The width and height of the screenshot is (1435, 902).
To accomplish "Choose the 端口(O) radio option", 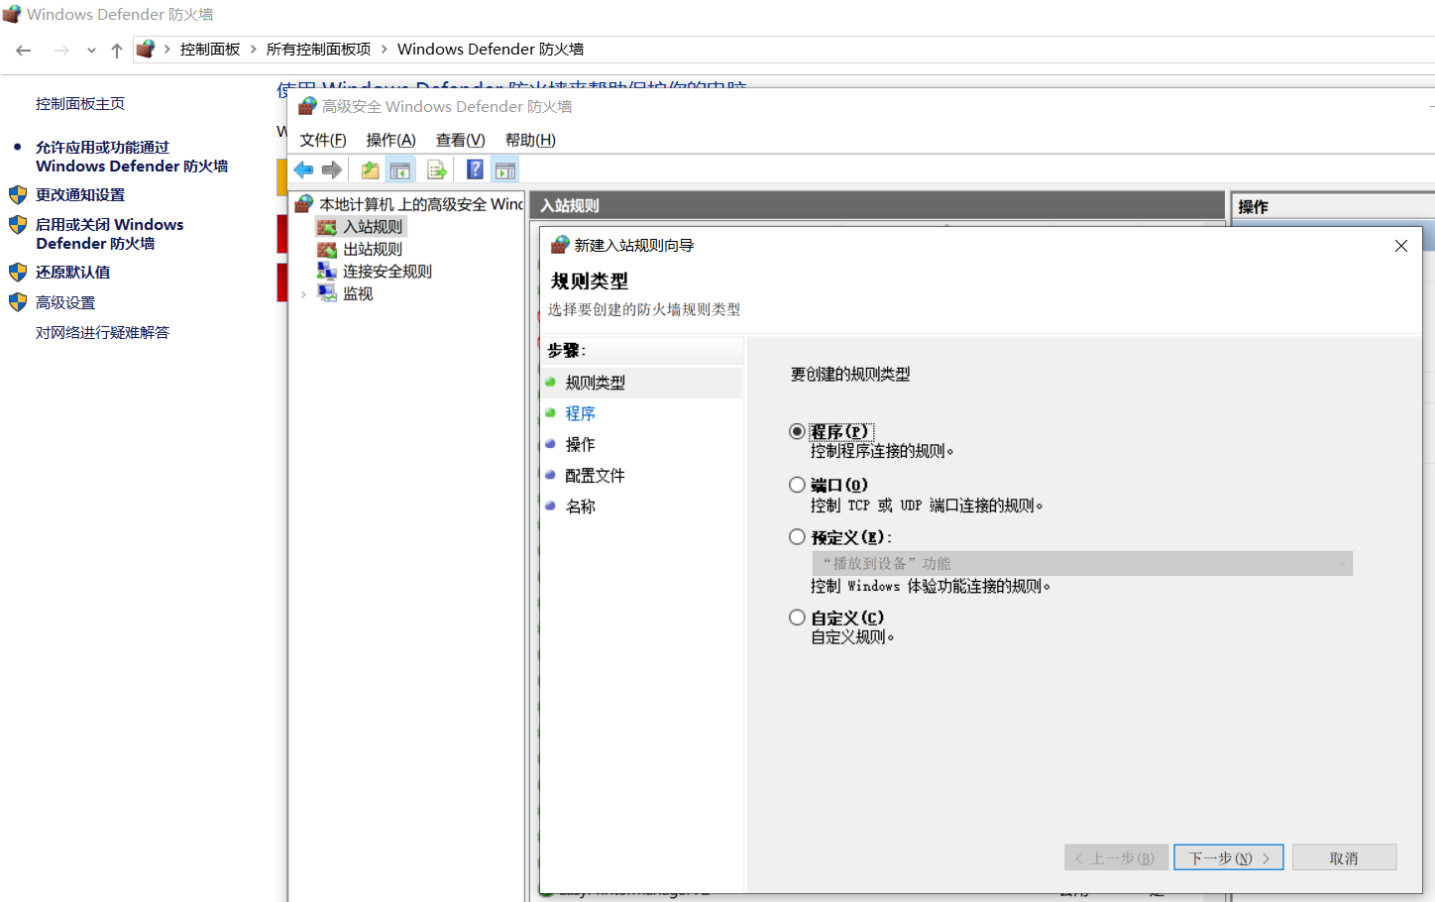I will coord(797,485).
